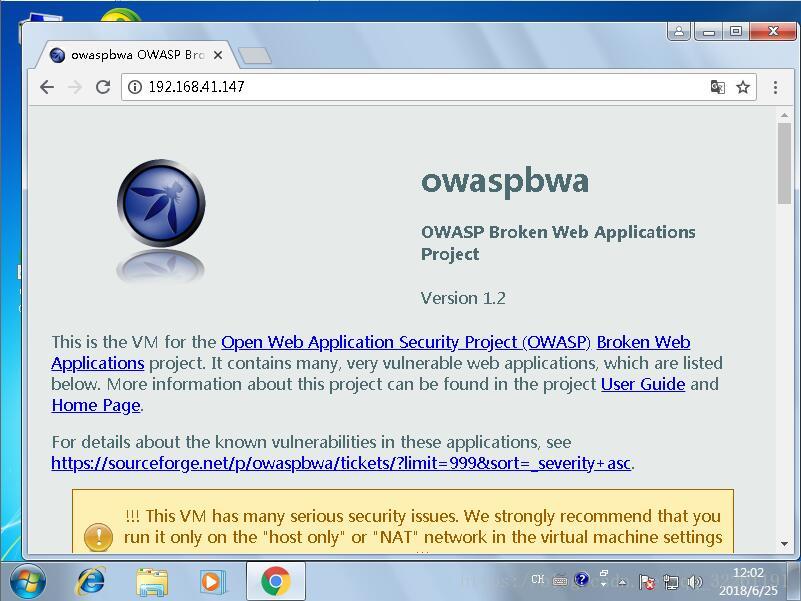View site information icon in address bar
The image size is (801, 601).
point(135,87)
